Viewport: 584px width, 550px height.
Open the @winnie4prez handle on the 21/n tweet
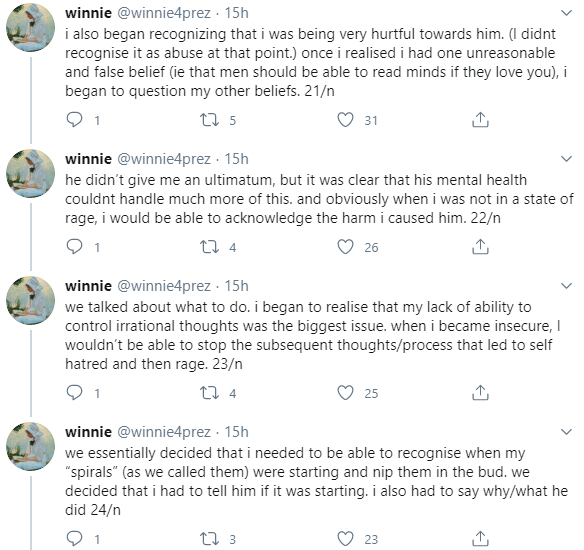point(164,13)
